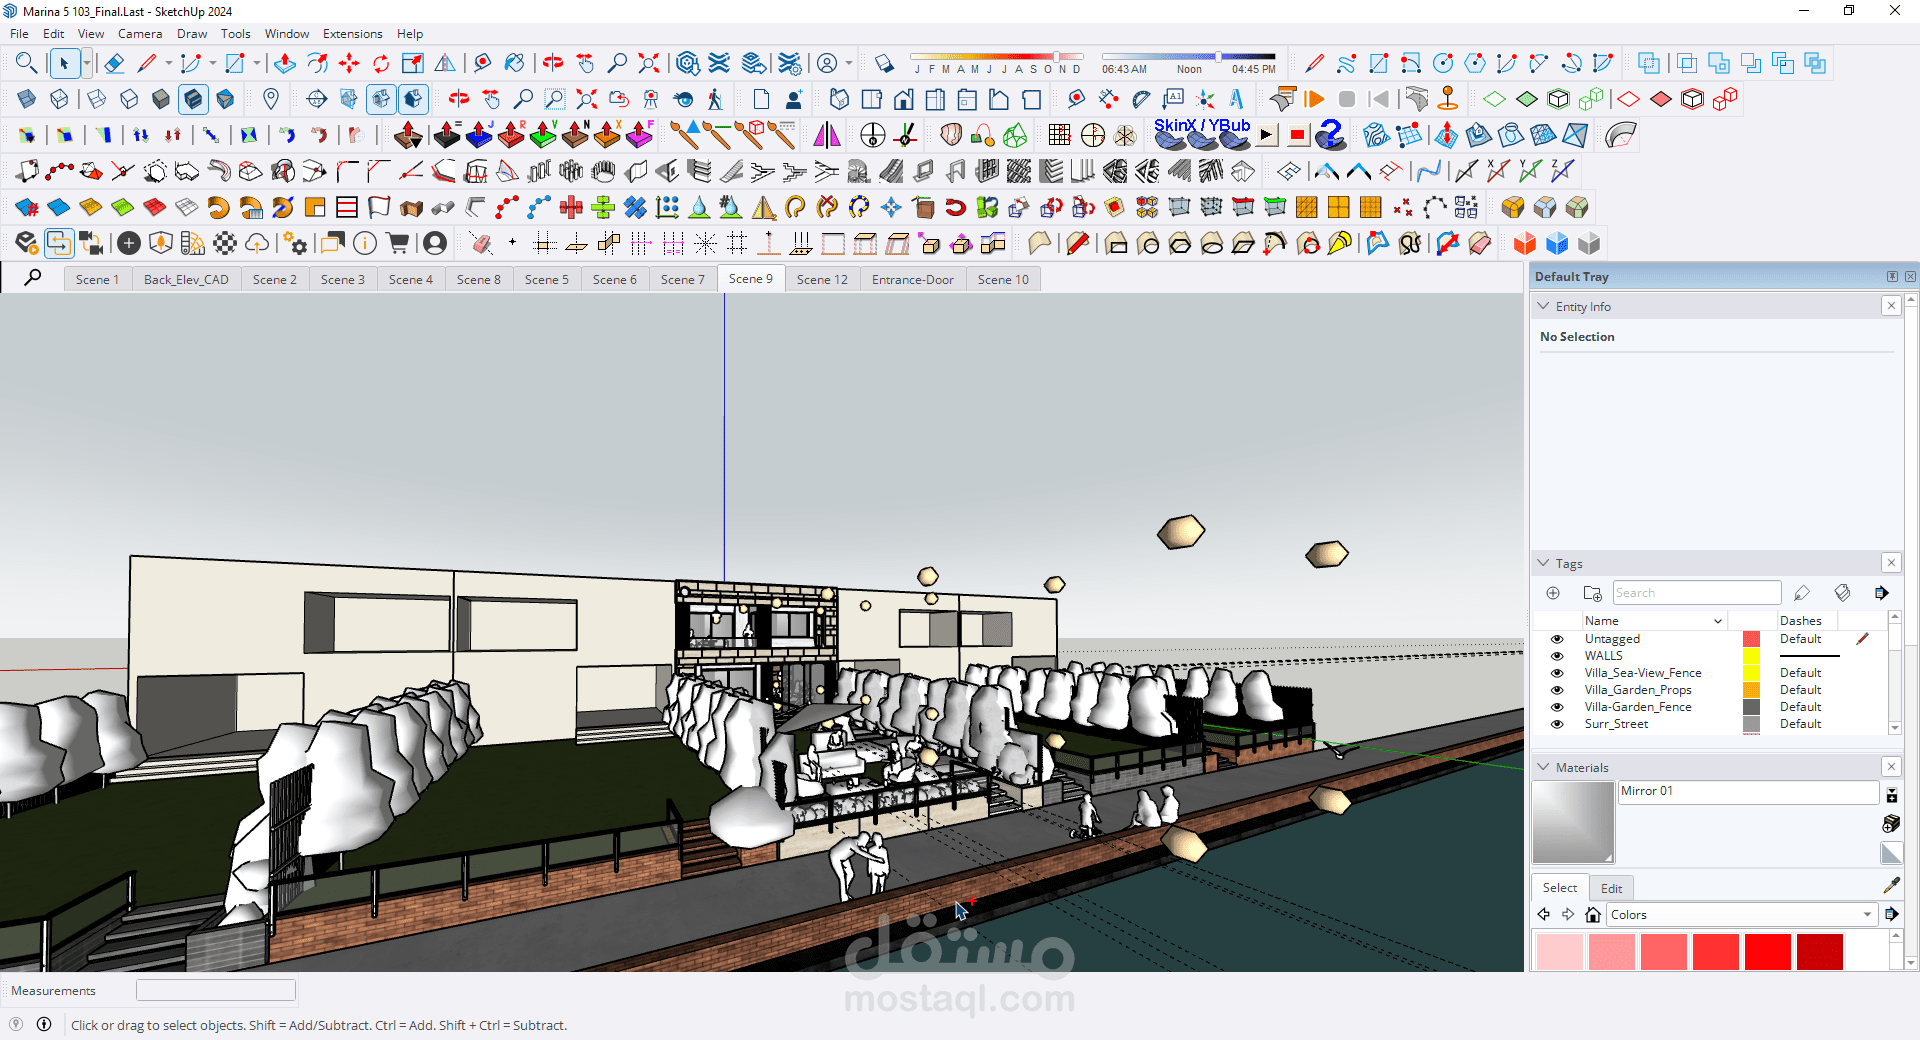Open the Edit tab in Materials

coord(1612,888)
